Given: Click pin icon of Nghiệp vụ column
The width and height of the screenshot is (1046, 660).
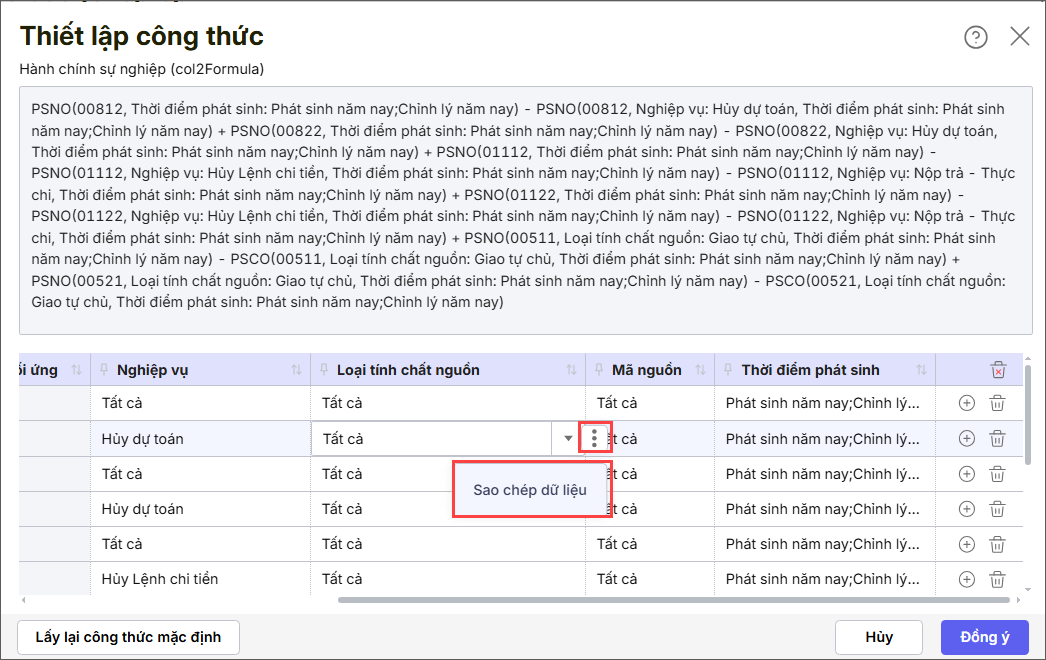Looking at the screenshot, I should tap(103, 370).
